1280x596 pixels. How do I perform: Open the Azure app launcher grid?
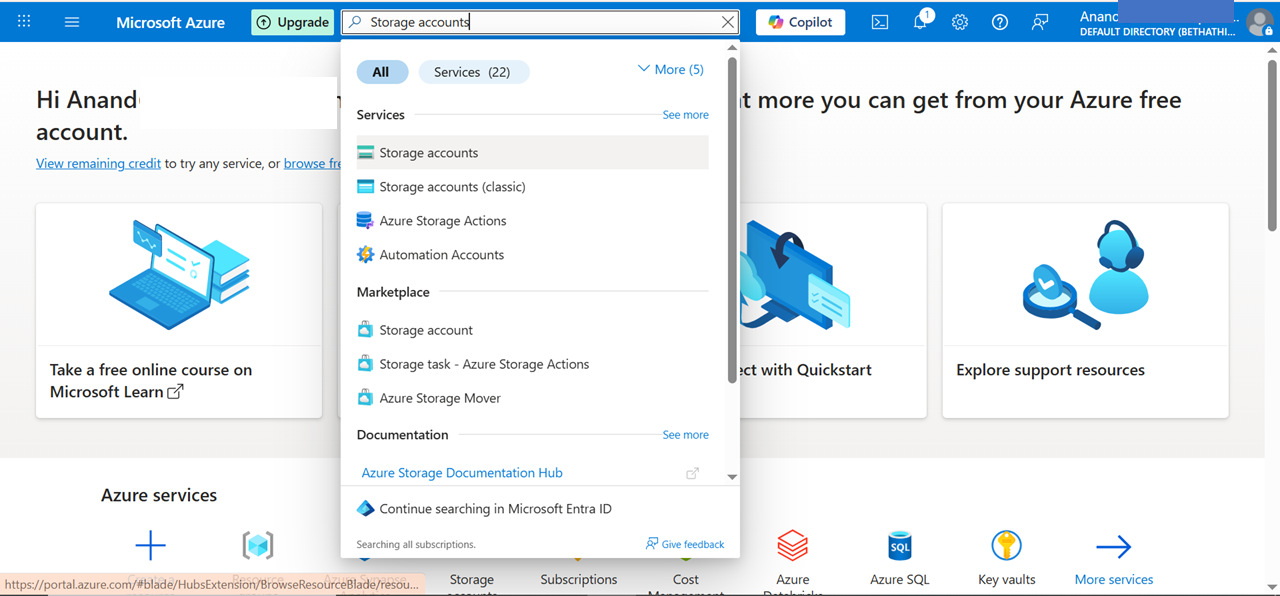point(24,21)
